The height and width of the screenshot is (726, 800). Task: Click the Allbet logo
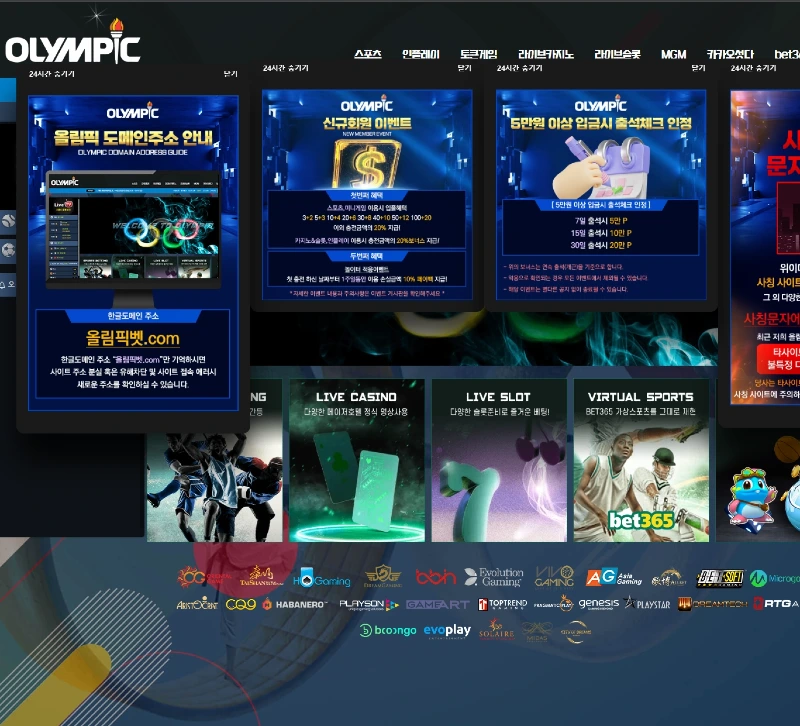[x=668, y=578]
